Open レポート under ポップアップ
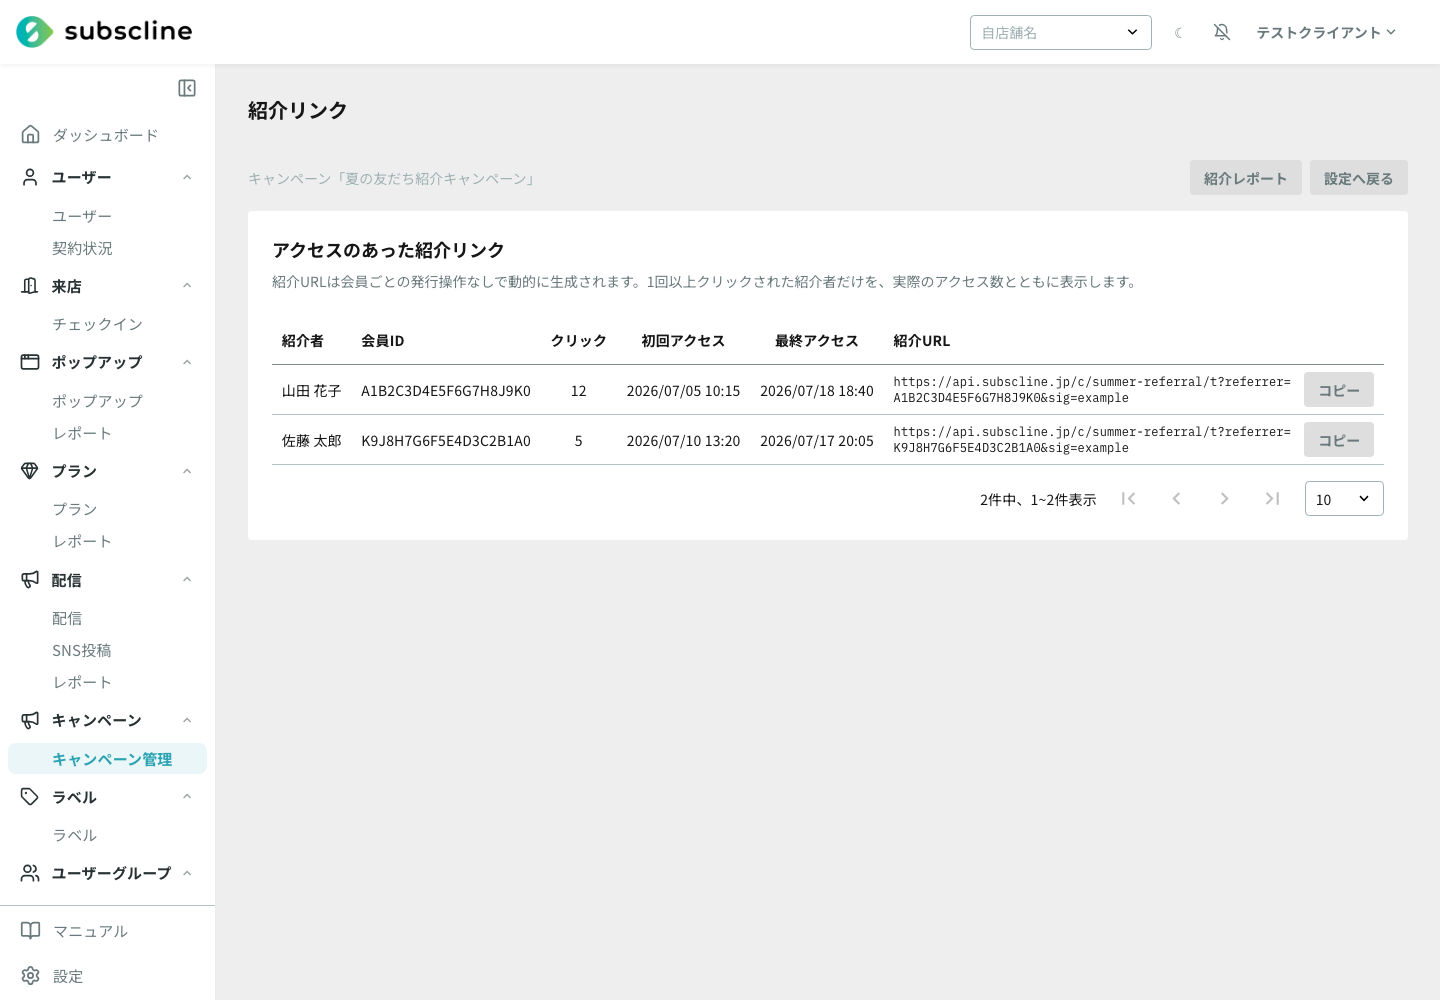Image resolution: width=1440 pixels, height=1000 pixels. pos(82,433)
